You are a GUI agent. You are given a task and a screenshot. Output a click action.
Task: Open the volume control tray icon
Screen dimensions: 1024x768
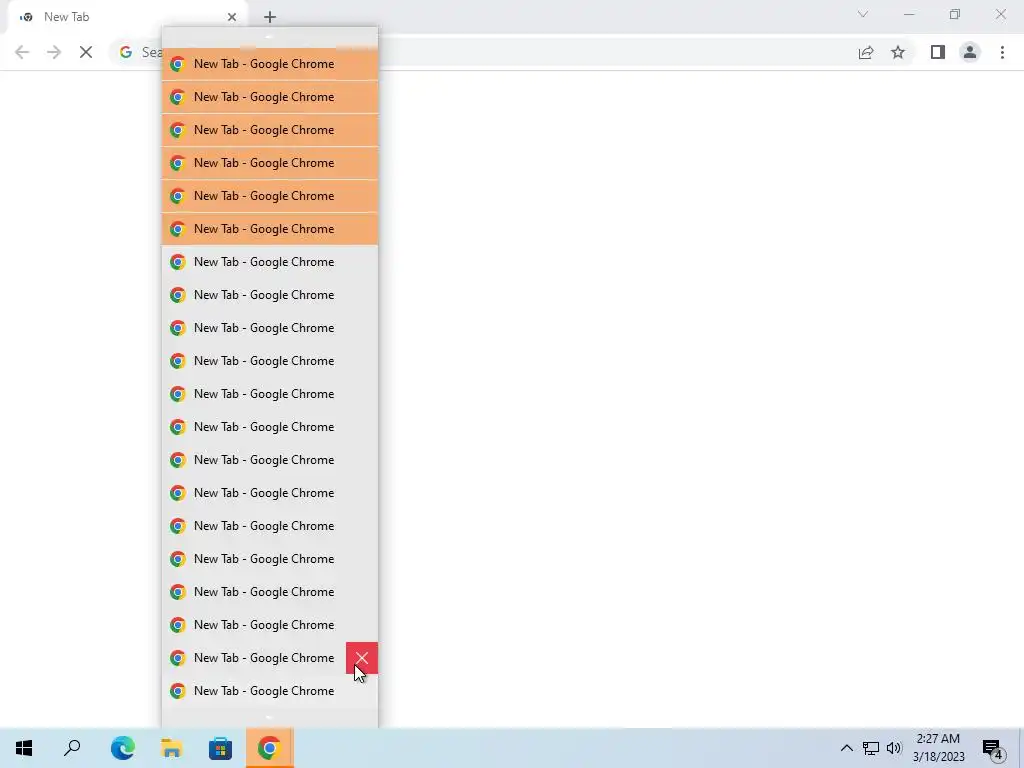click(894, 748)
